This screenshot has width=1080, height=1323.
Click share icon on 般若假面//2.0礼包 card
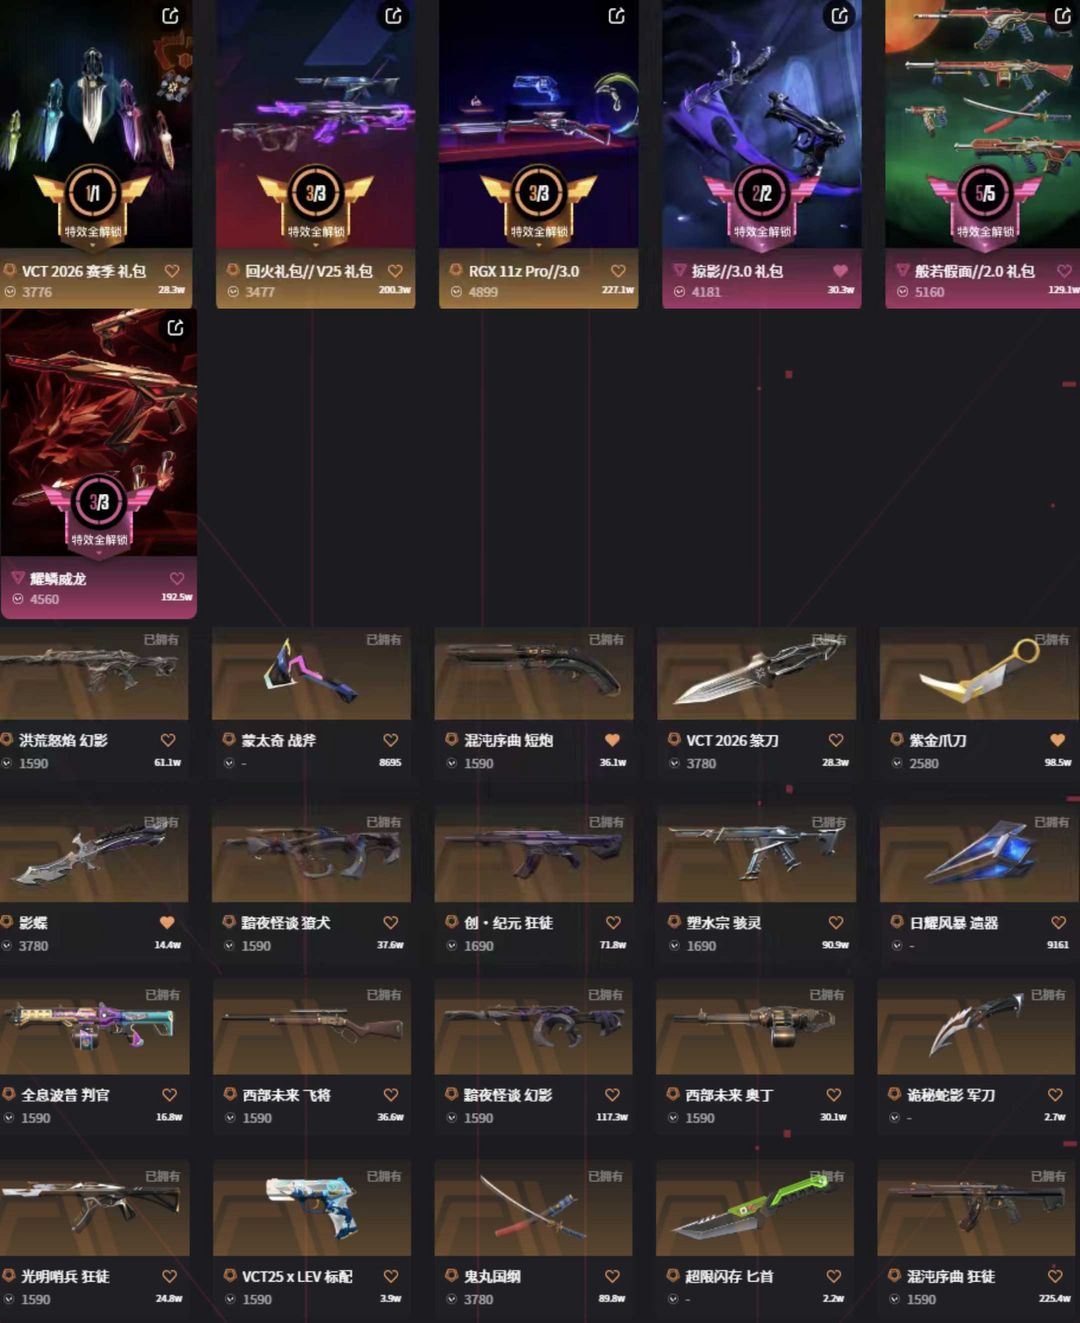tap(1063, 15)
